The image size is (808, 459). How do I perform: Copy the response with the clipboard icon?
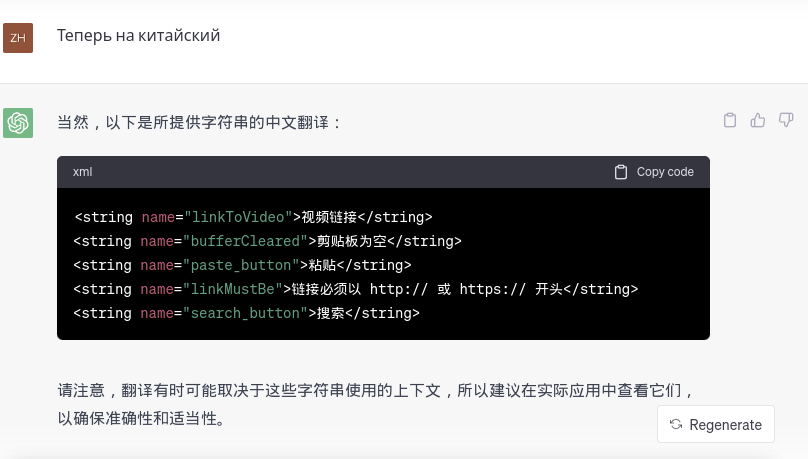click(x=730, y=121)
